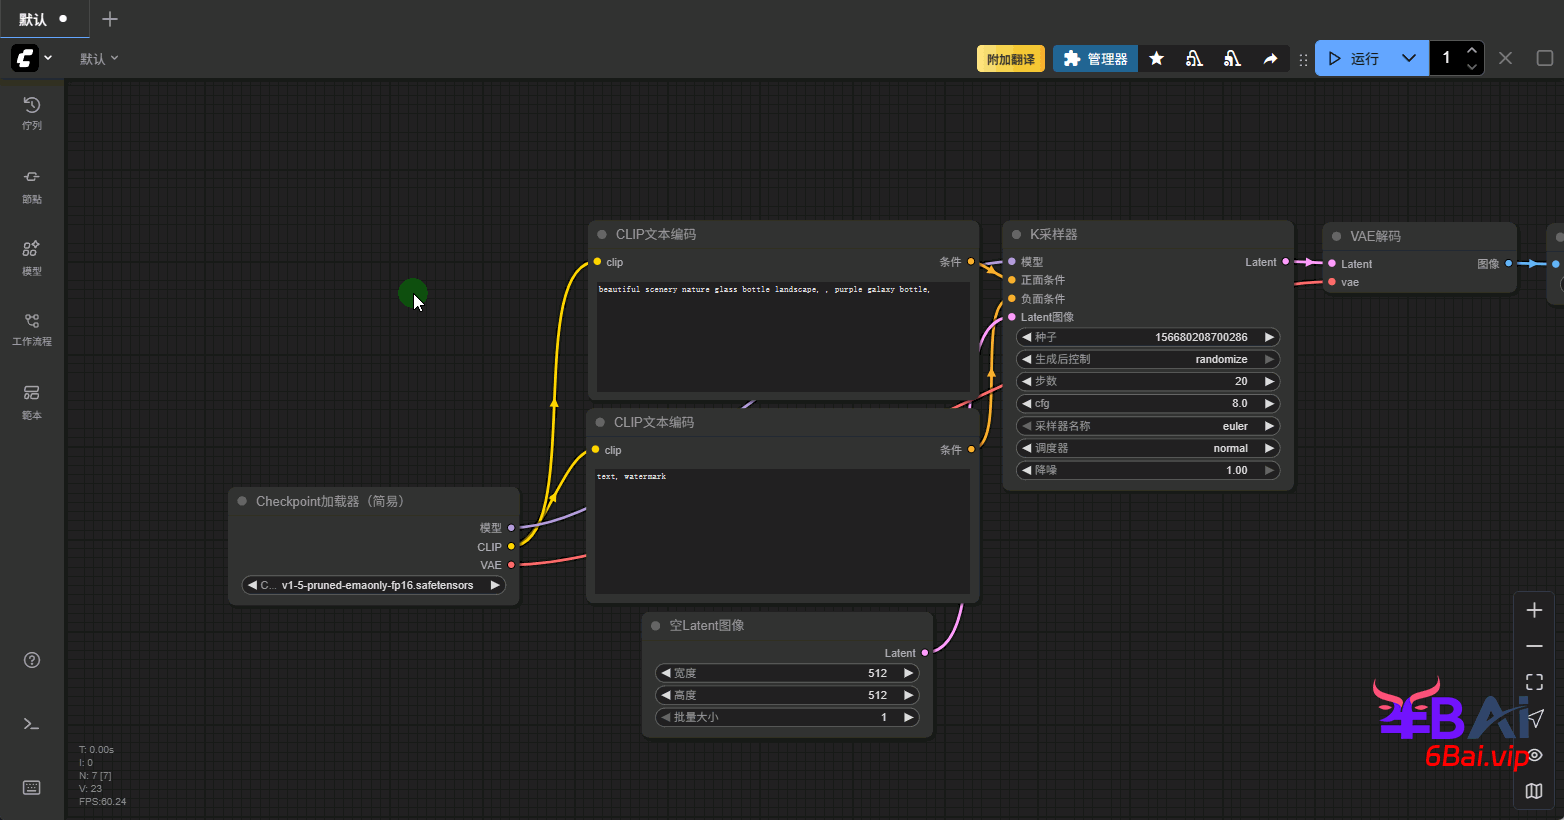Viewport: 1564px width, 820px height.
Task: Open the 默认 breadcrumb menu
Action: pyautogui.click(x=98, y=59)
